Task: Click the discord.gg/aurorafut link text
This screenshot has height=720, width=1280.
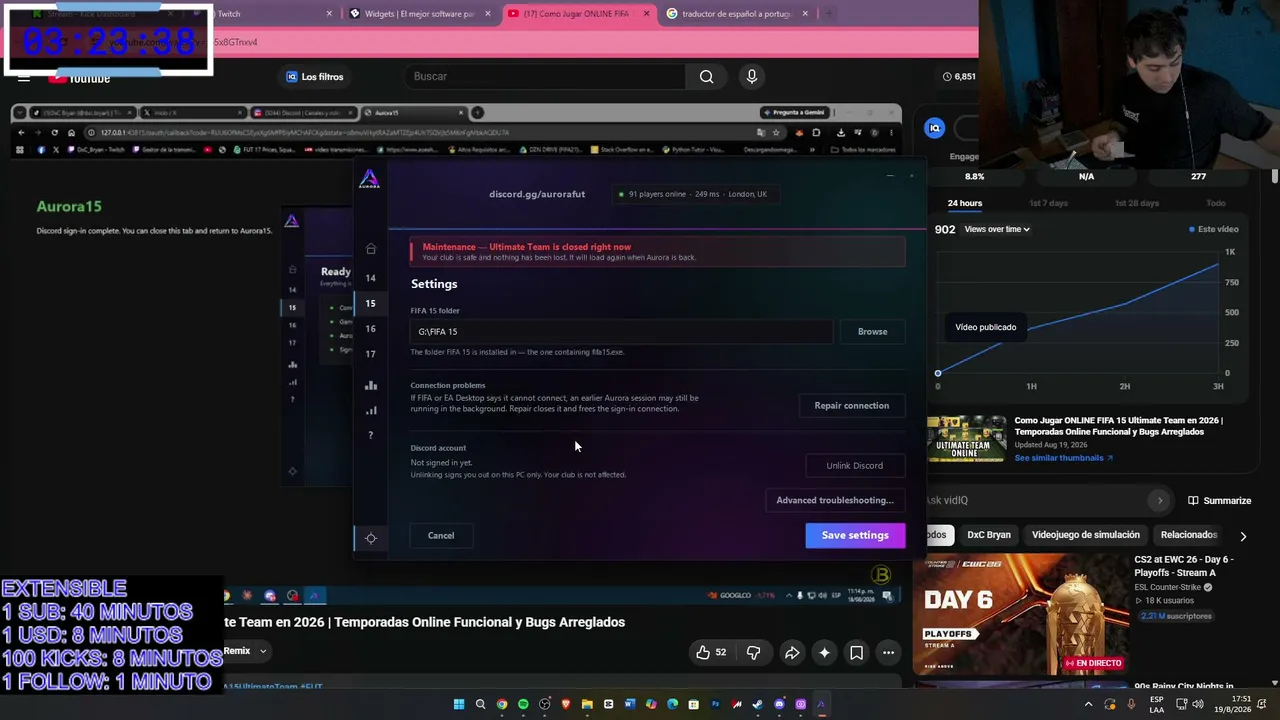Action: [x=537, y=194]
